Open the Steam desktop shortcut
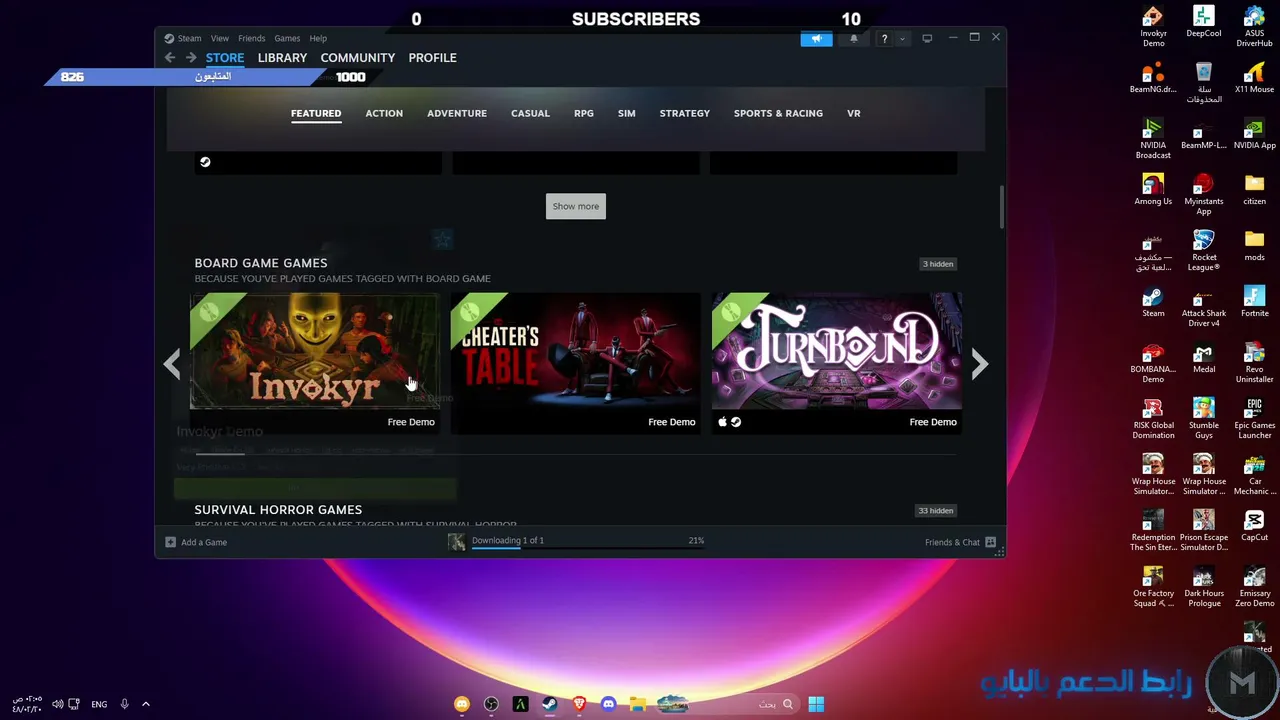Image resolution: width=1280 pixels, height=720 pixels. (1153, 301)
